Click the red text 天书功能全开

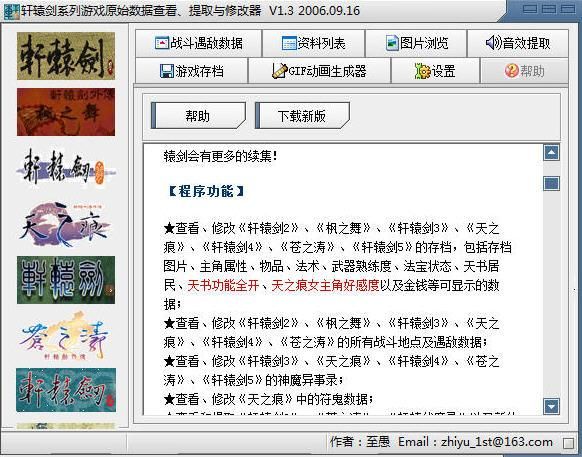pos(223,285)
